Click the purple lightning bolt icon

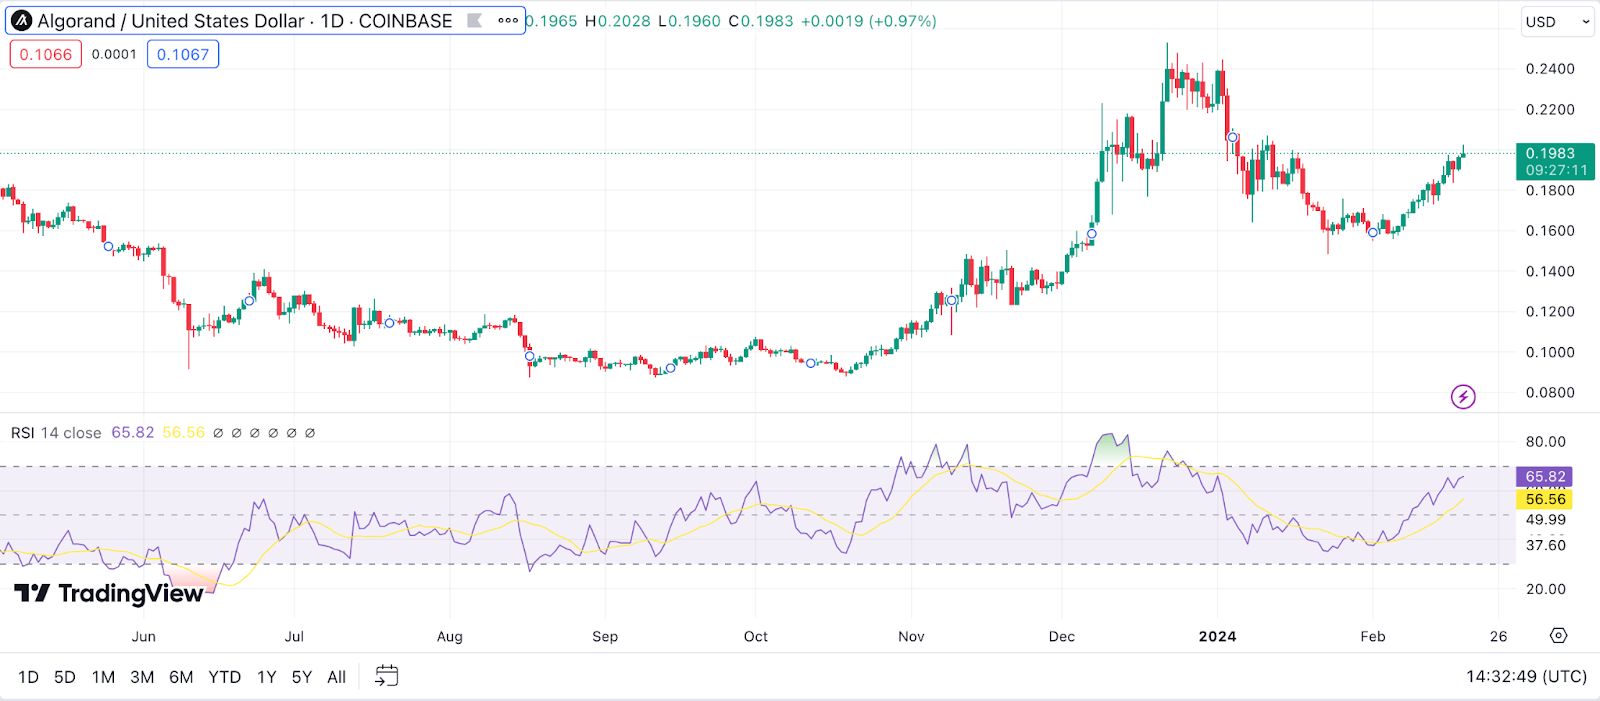pyautogui.click(x=1463, y=397)
